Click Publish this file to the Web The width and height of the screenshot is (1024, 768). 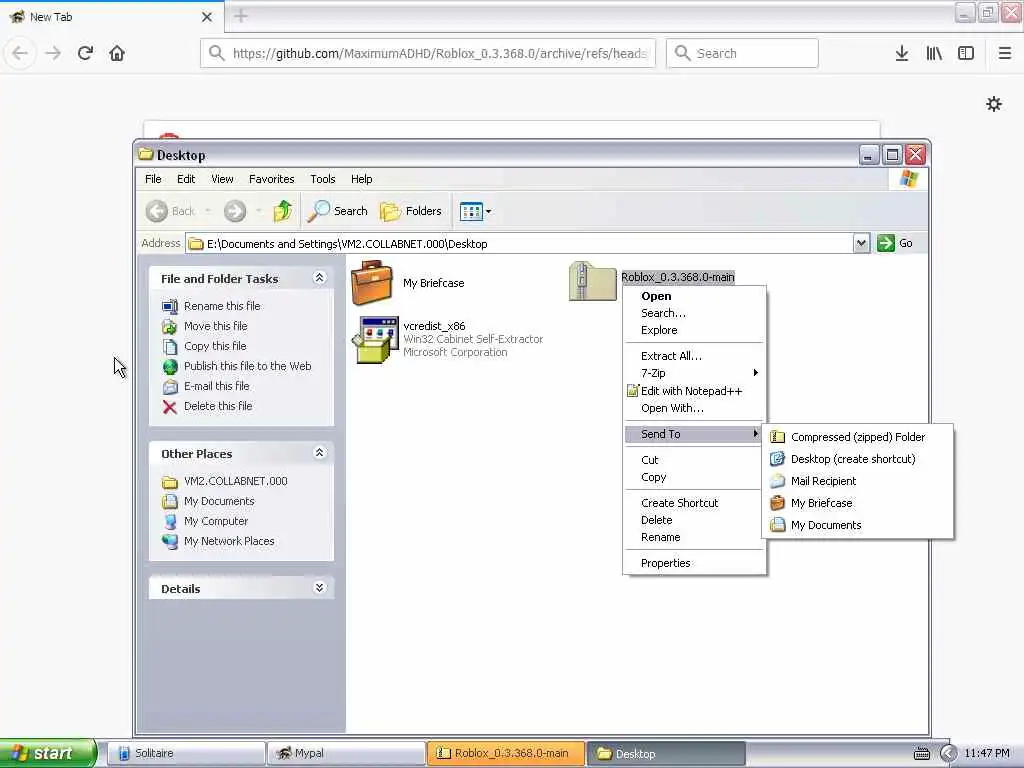coord(248,366)
